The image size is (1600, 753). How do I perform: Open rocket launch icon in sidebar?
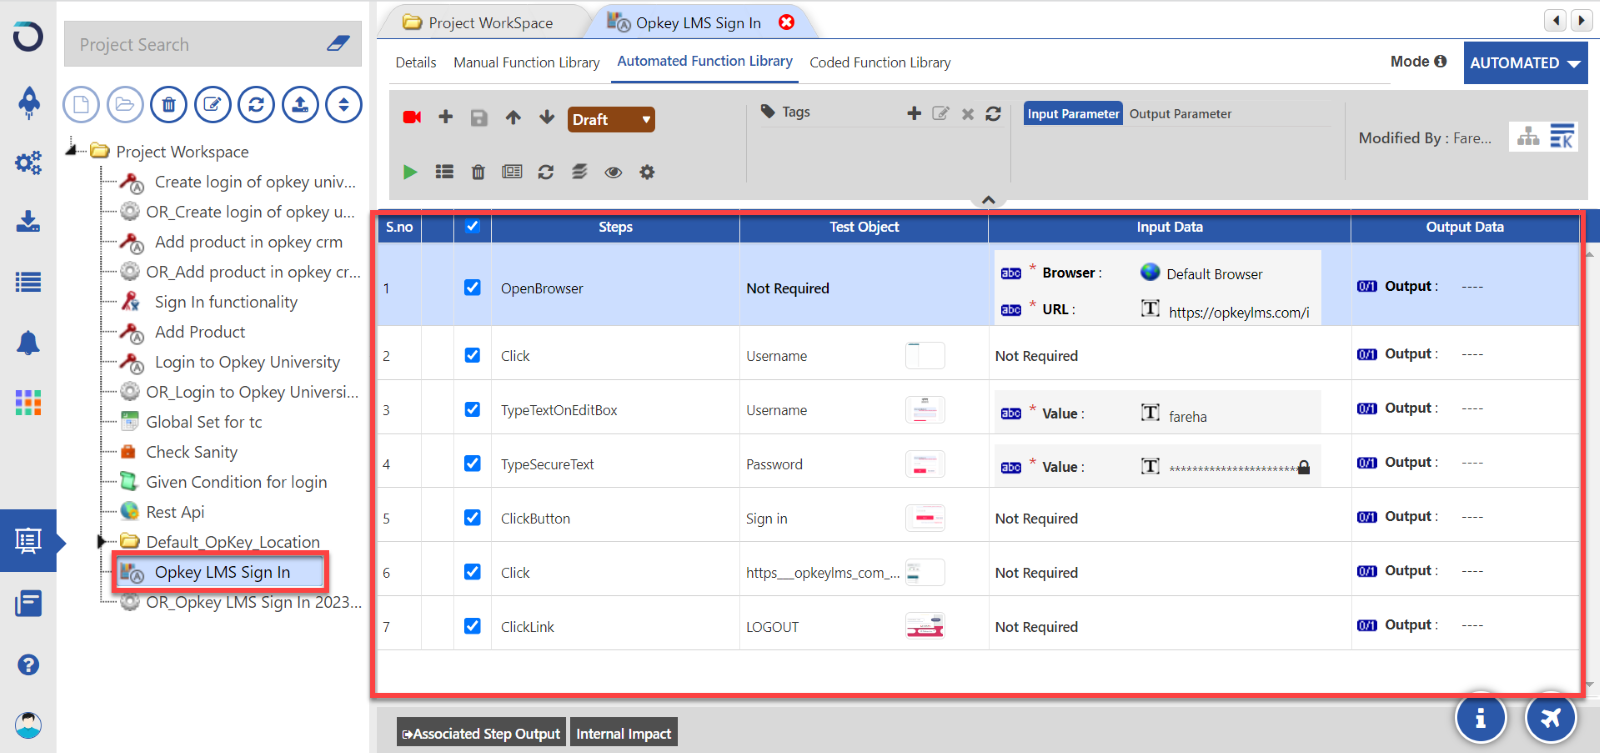tap(29, 101)
